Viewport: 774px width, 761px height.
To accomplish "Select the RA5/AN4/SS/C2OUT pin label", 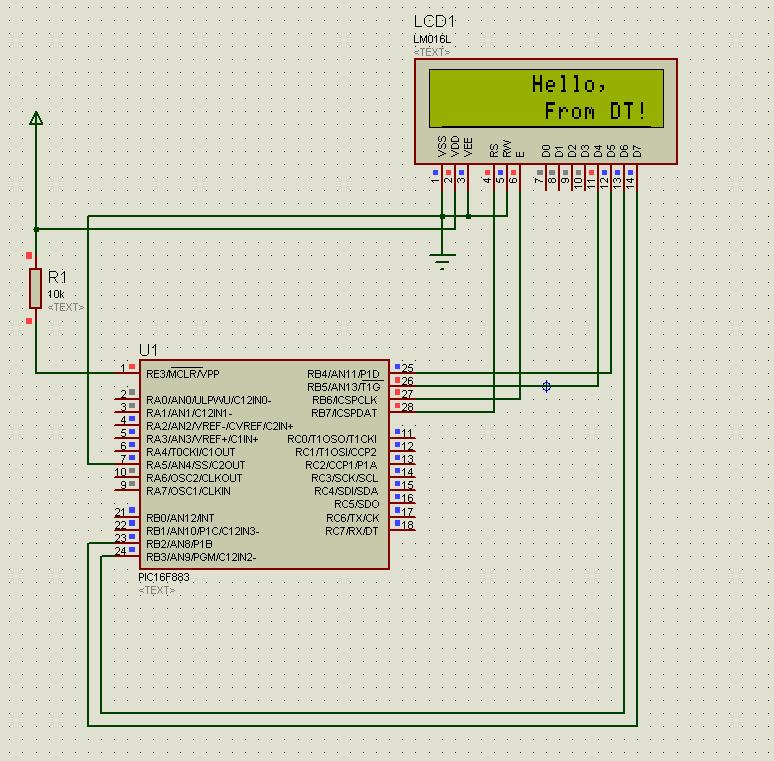I will (195, 465).
